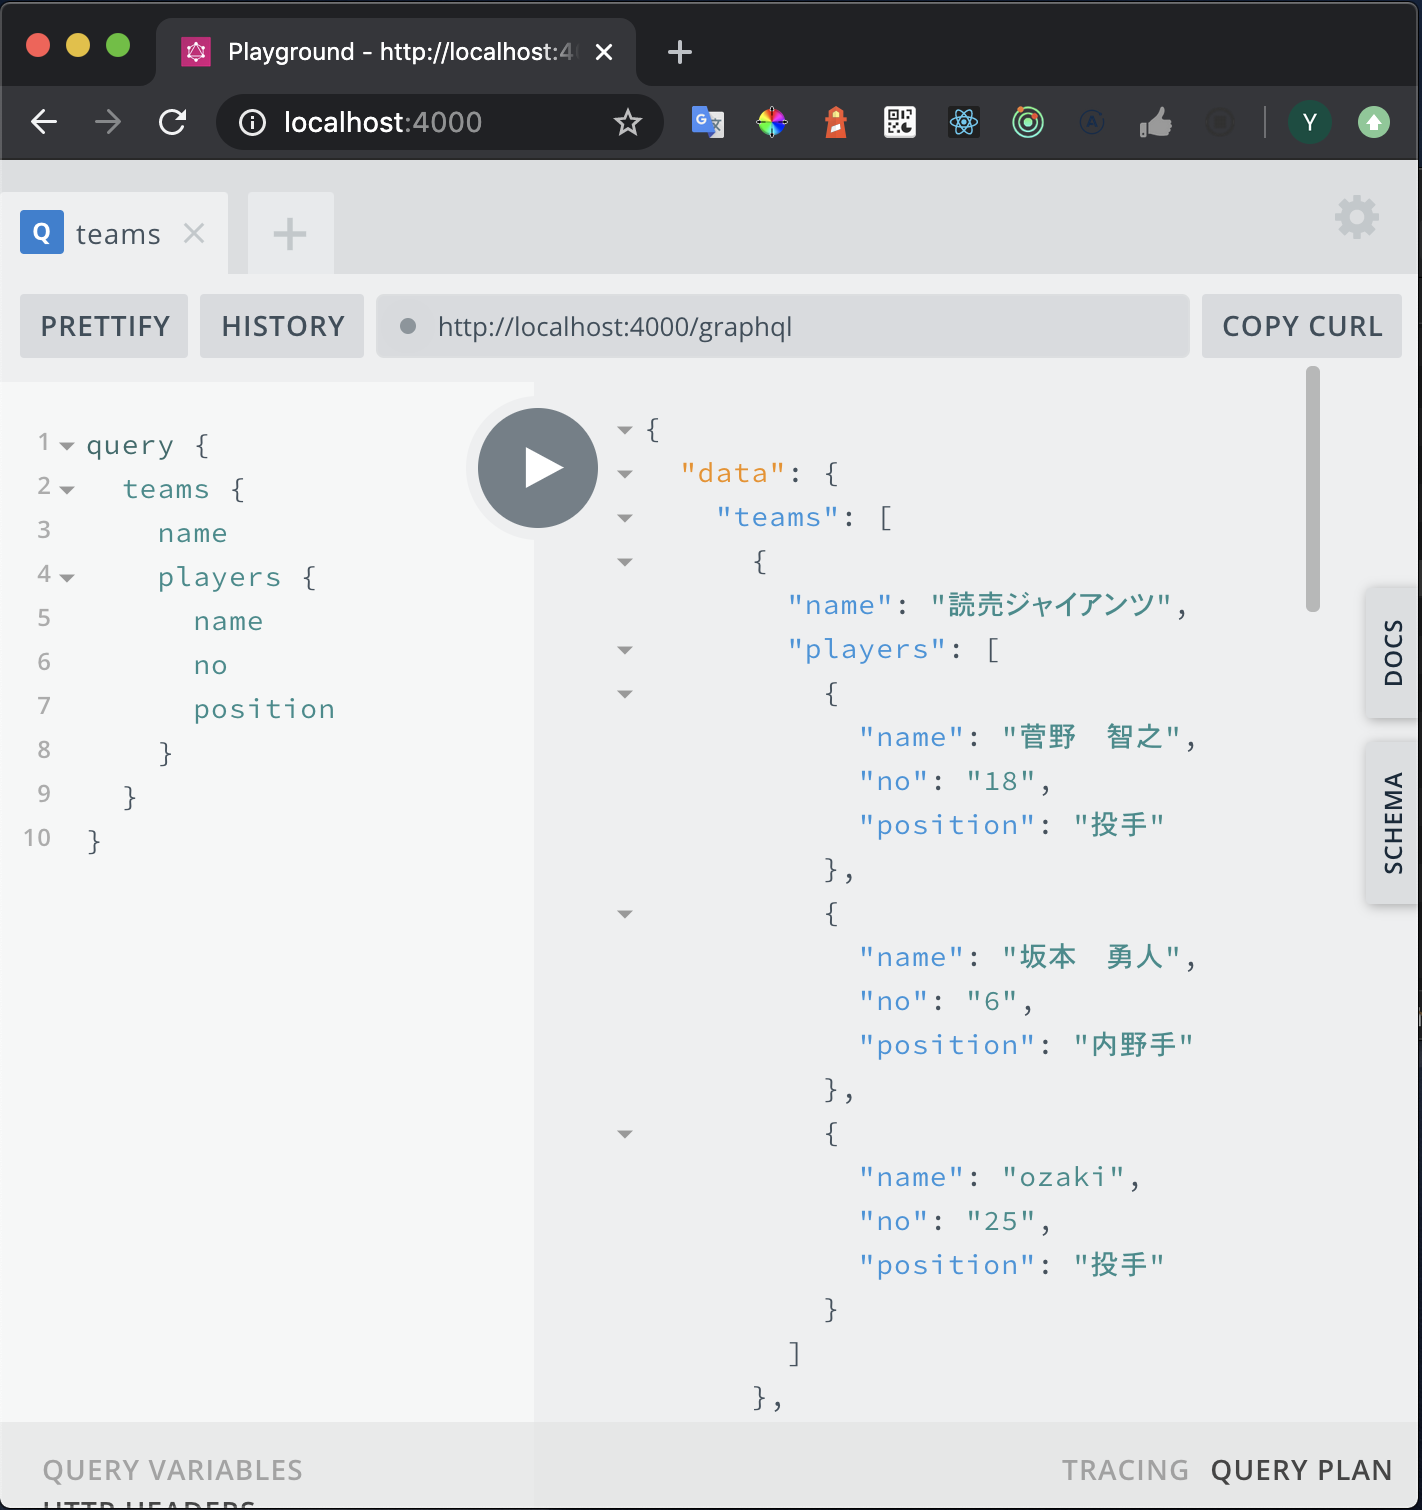Reload the page
The image size is (1422, 1510).
point(173,122)
